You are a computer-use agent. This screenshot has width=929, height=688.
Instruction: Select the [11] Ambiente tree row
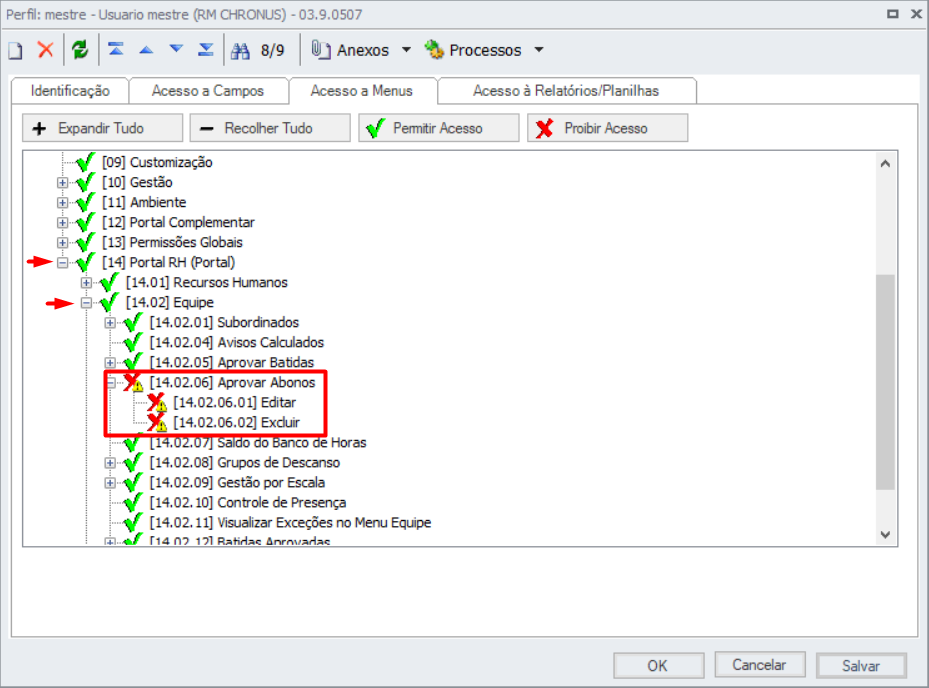(x=144, y=203)
